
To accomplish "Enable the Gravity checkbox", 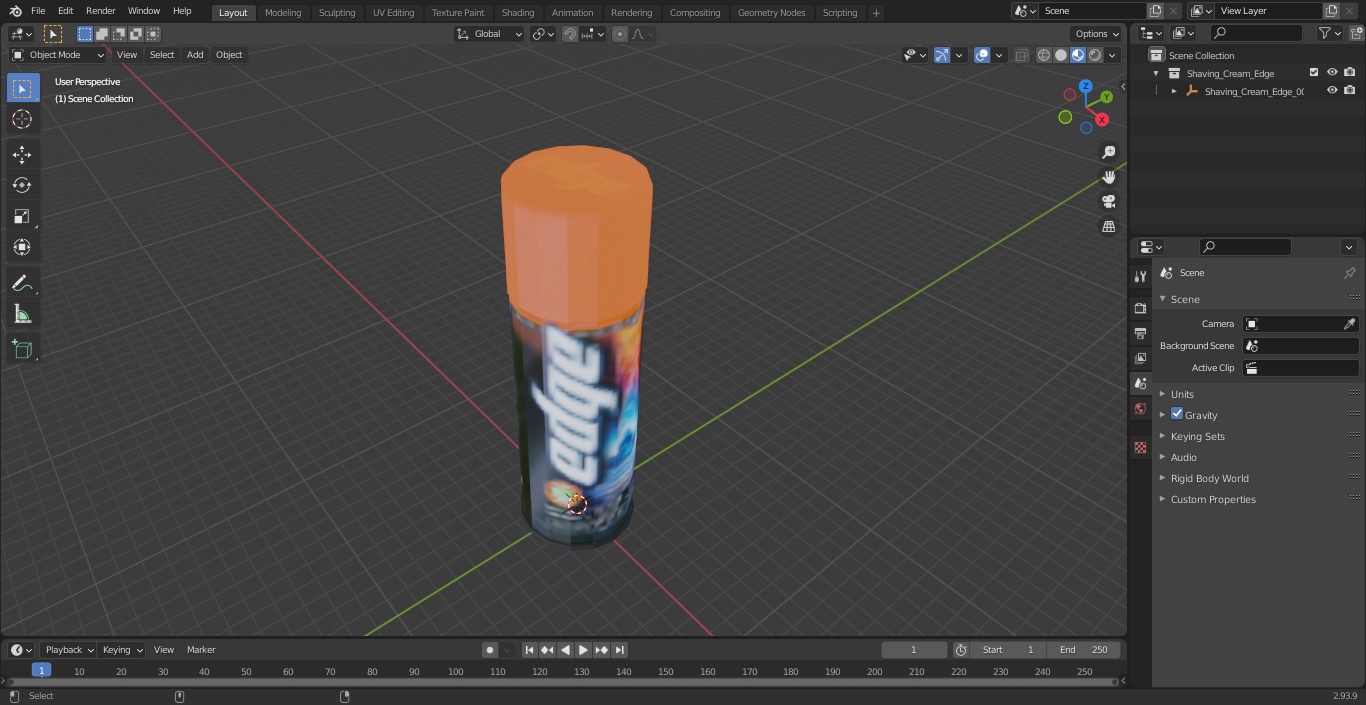I will [x=1177, y=414].
